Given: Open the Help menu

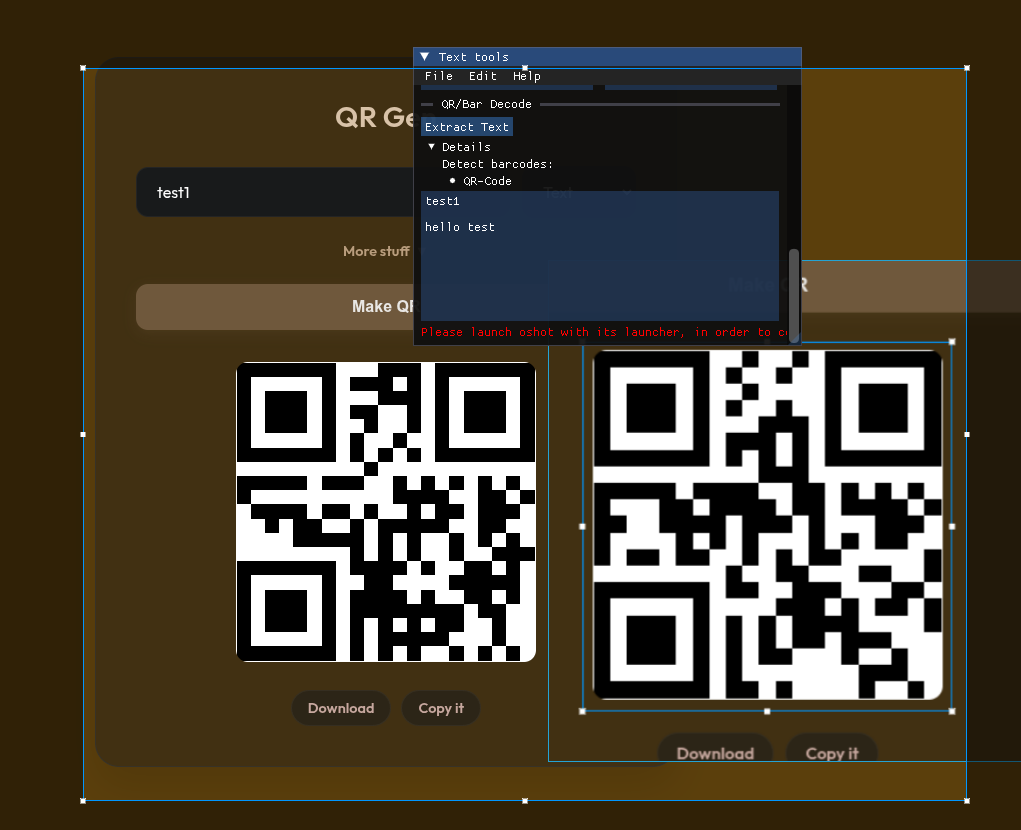Looking at the screenshot, I should coord(527,76).
